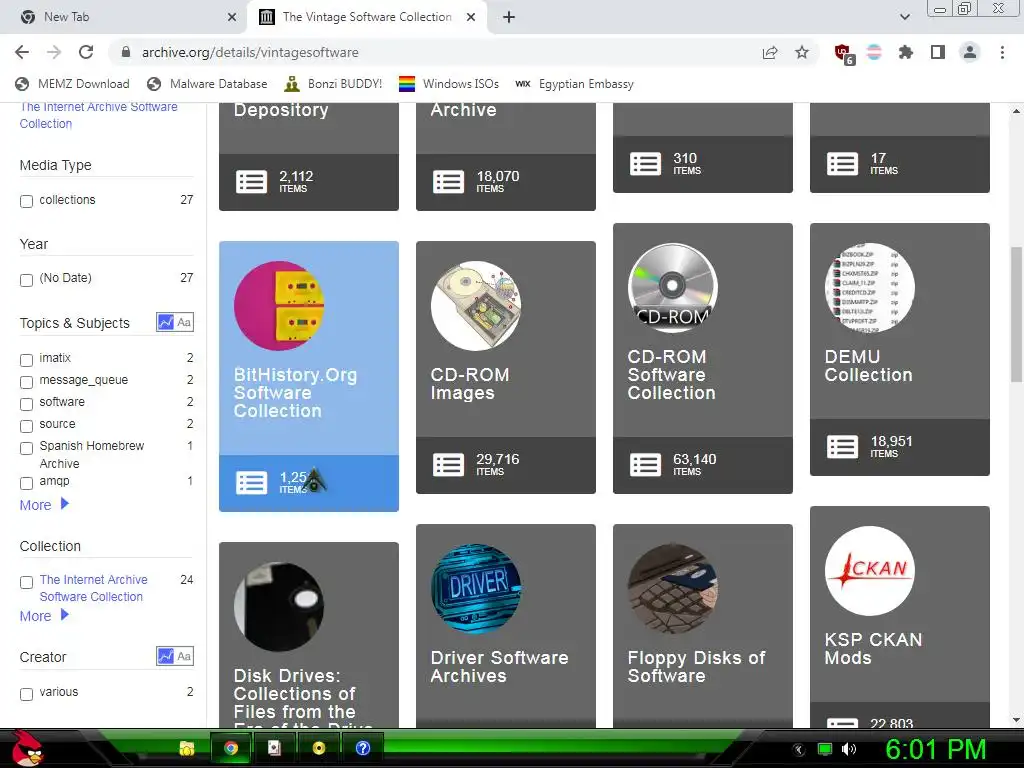Click the DEMU Collection file list image

(870, 287)
